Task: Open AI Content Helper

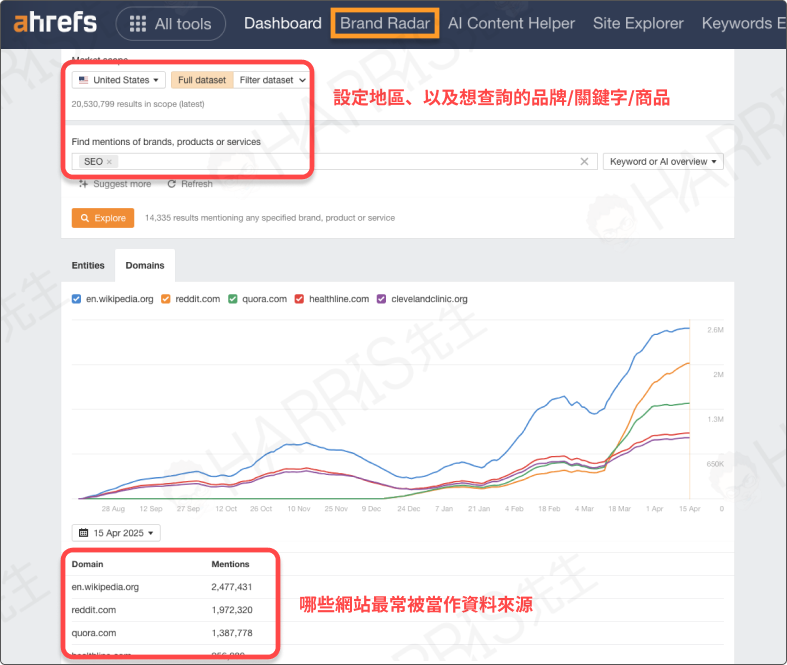Action: (x=511, y=23)
